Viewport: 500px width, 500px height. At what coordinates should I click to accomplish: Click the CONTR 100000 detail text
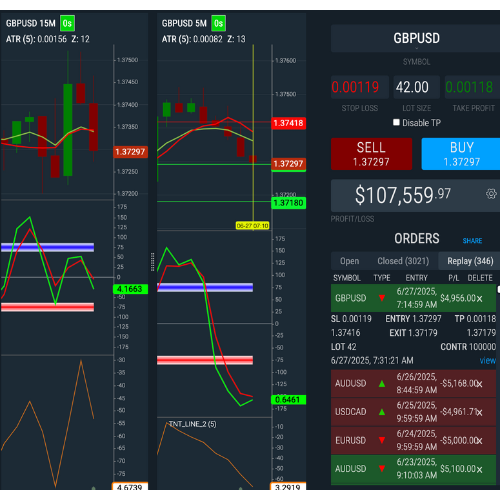(468, 347)
